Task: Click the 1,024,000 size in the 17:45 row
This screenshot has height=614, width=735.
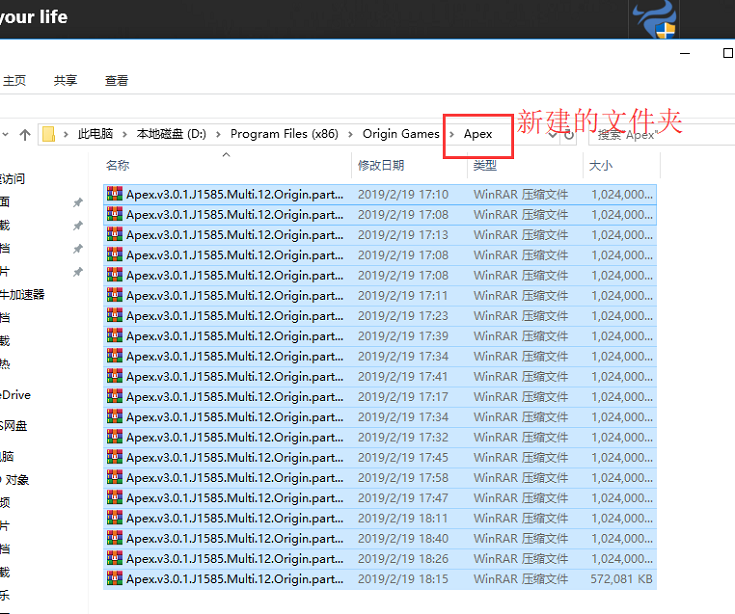Action: tap(622, 457)
